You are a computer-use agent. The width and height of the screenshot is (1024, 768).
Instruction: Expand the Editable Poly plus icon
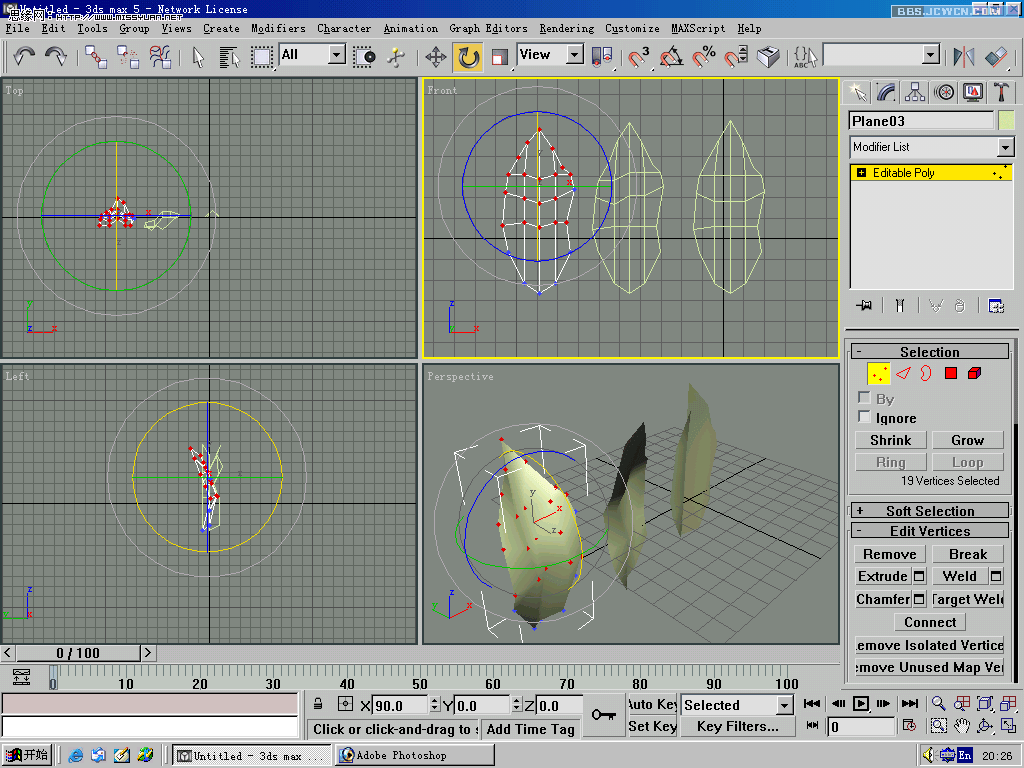pyautogui.click(x=861, y=173)
